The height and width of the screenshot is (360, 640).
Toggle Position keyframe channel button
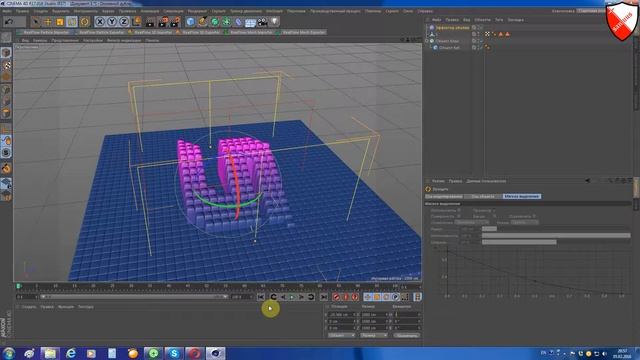tap(368, 297)
